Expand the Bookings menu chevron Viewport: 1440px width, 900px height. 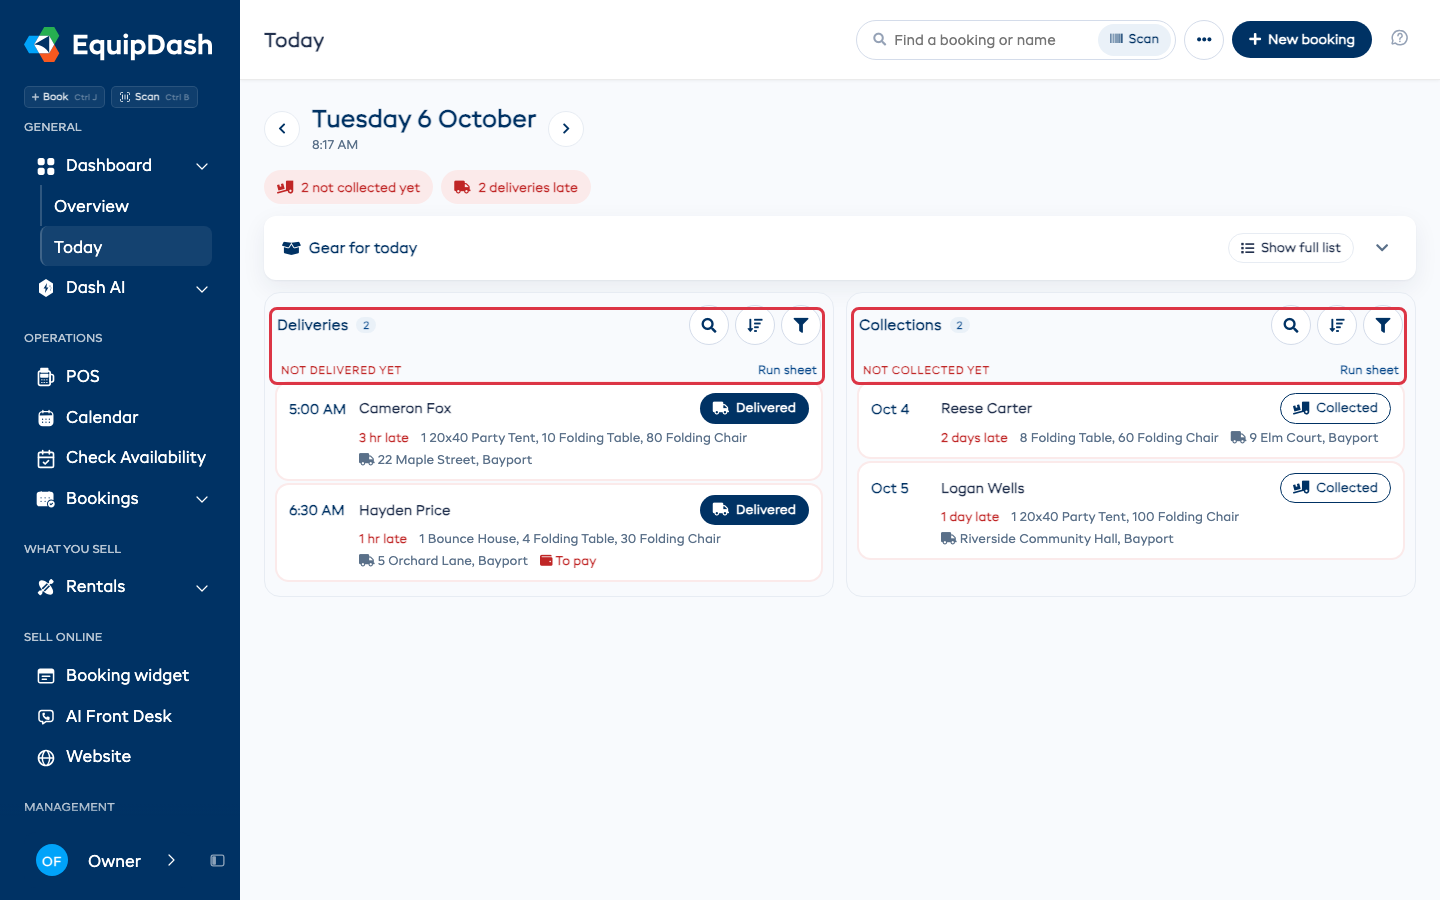(202, 499)
